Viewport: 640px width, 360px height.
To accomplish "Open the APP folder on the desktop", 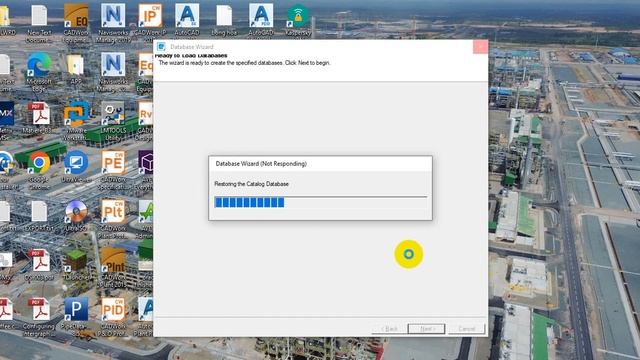I will [x=76, y=65].
